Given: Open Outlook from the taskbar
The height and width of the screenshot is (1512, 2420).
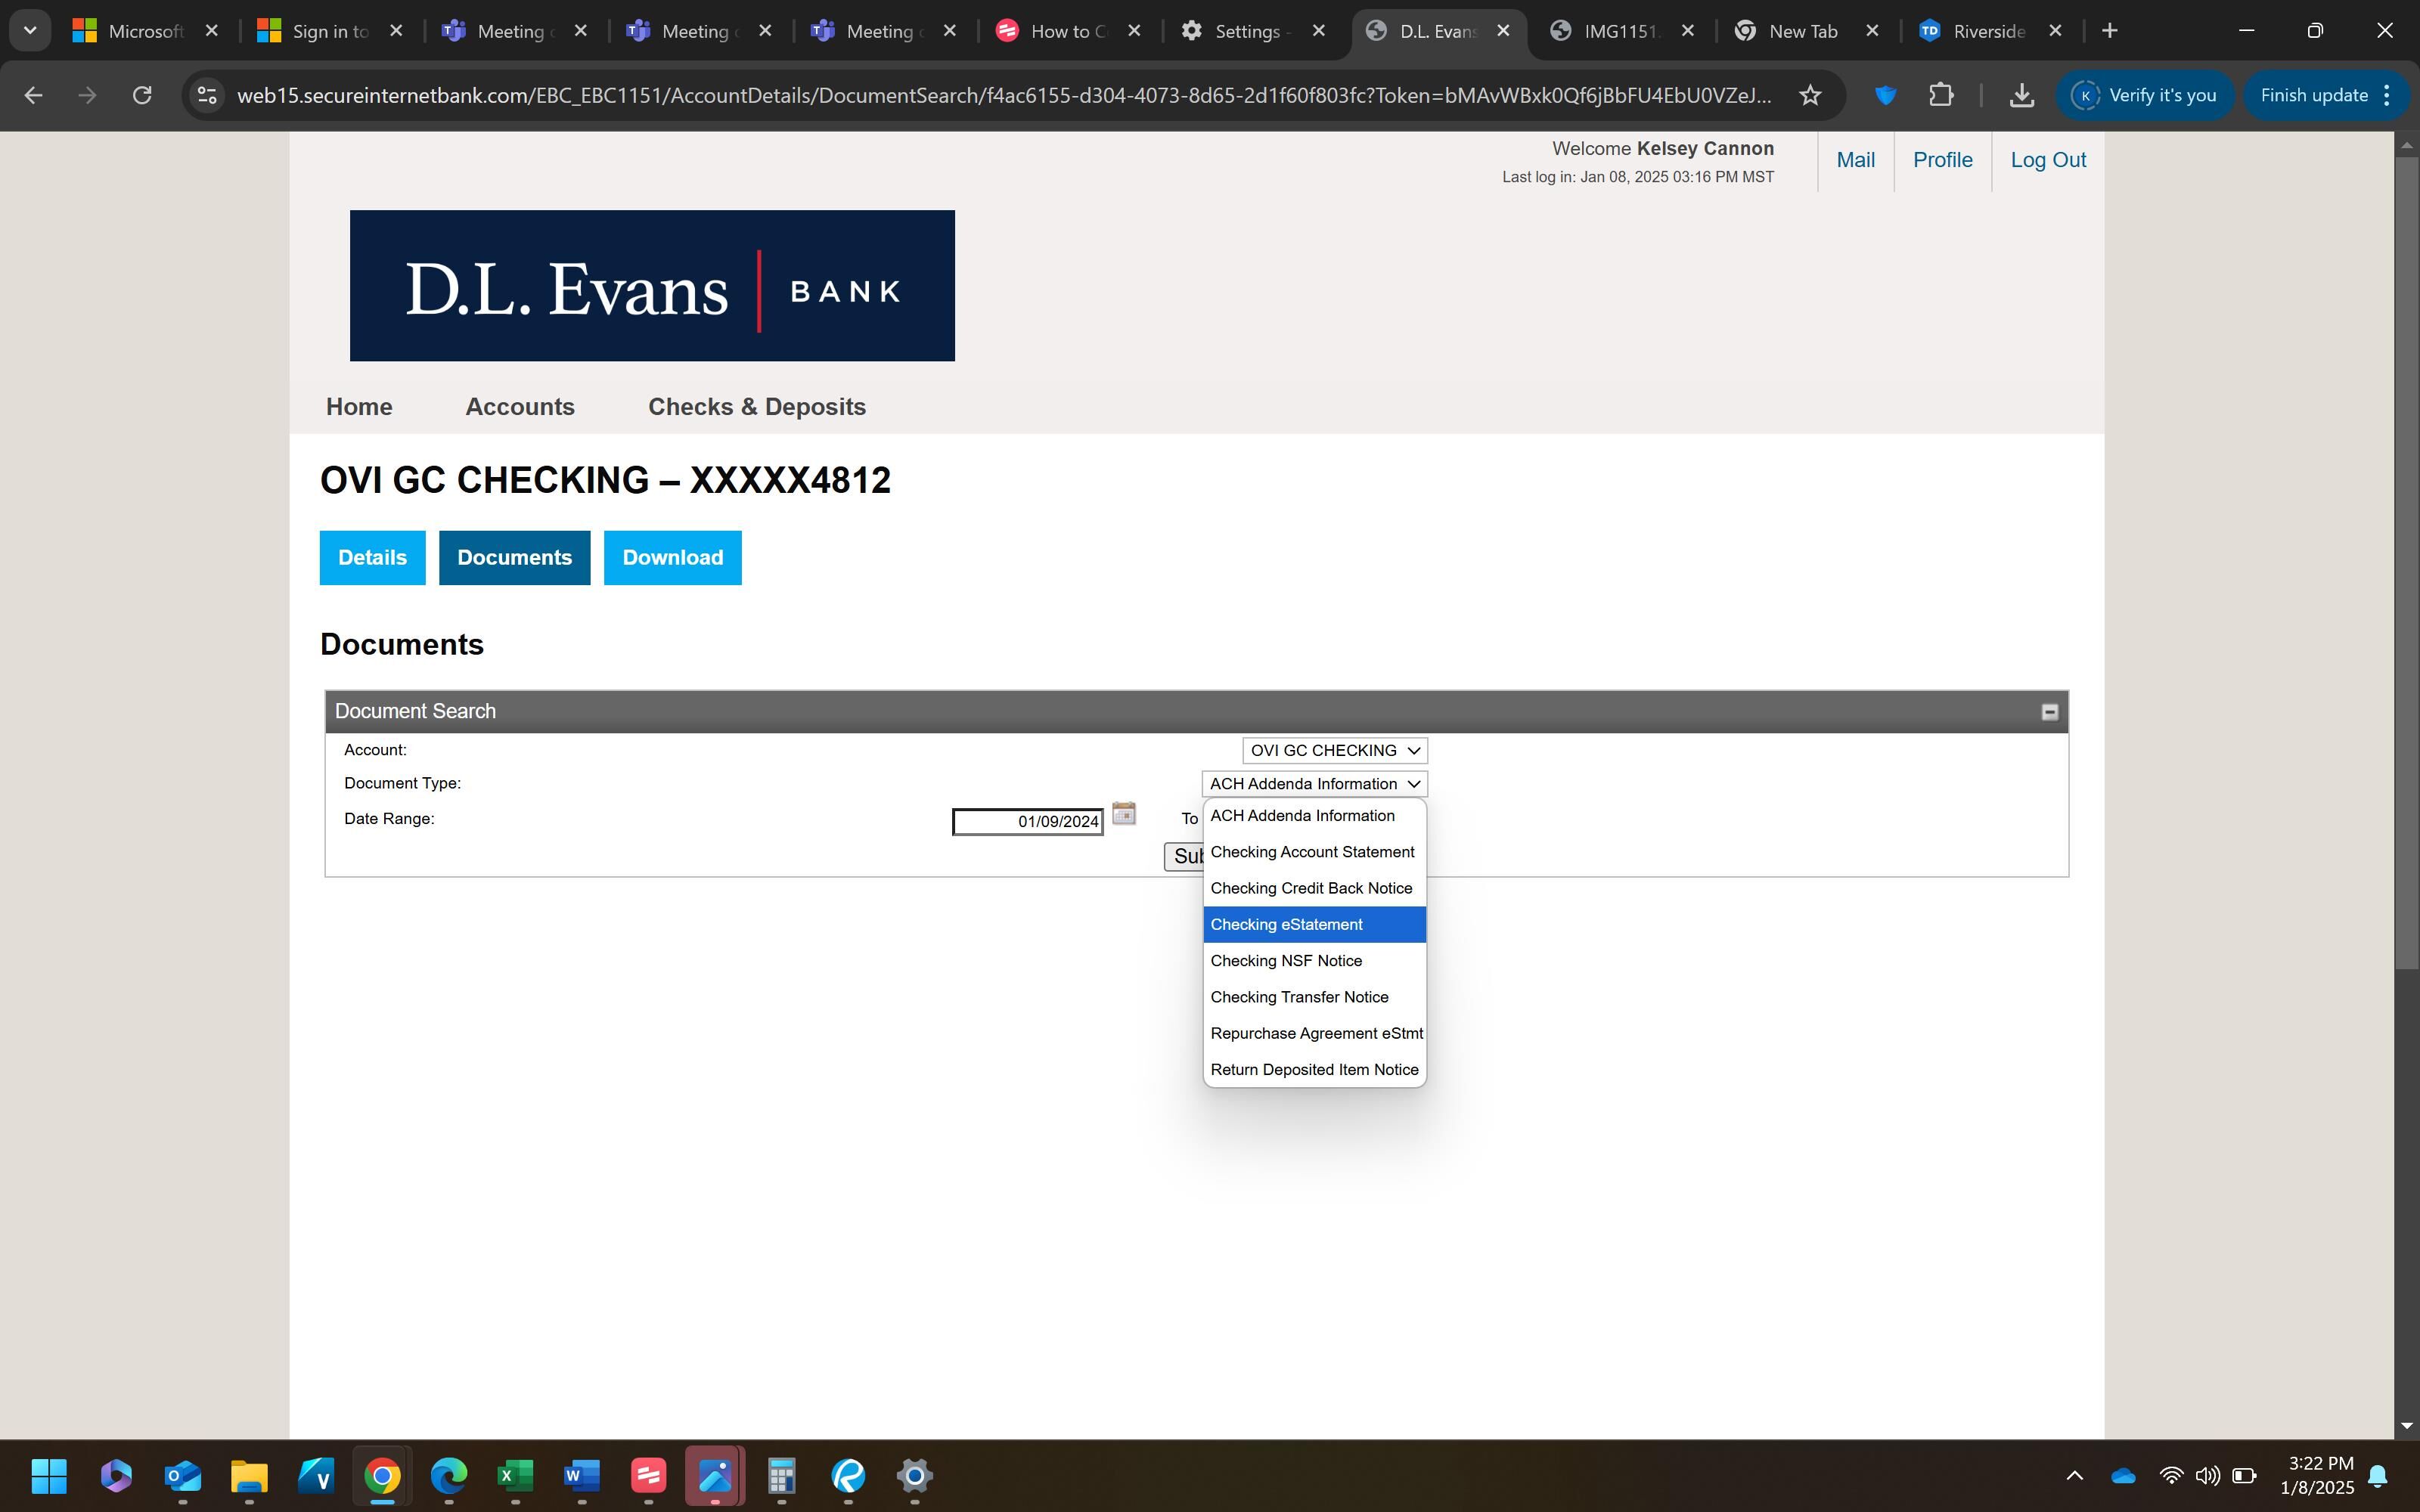Looking at the screenshot, I should click(183, 1475).
